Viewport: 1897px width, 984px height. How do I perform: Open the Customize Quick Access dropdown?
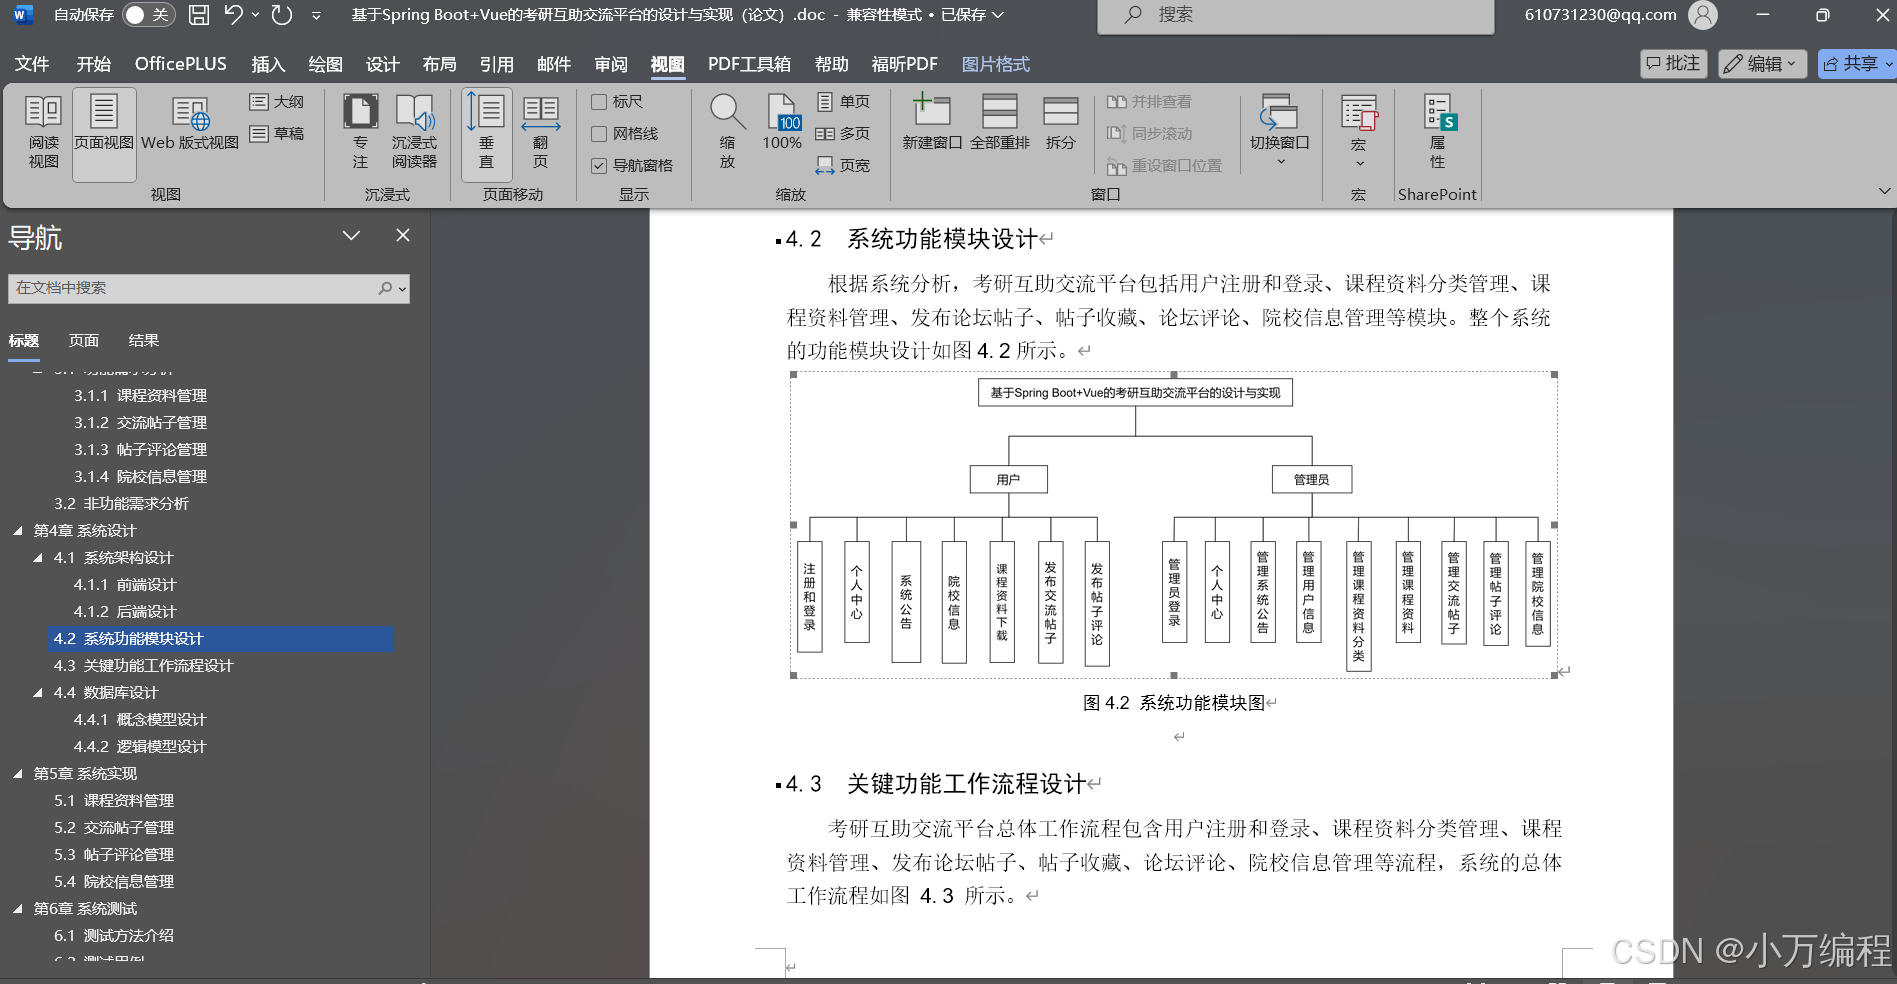(316, 15)
